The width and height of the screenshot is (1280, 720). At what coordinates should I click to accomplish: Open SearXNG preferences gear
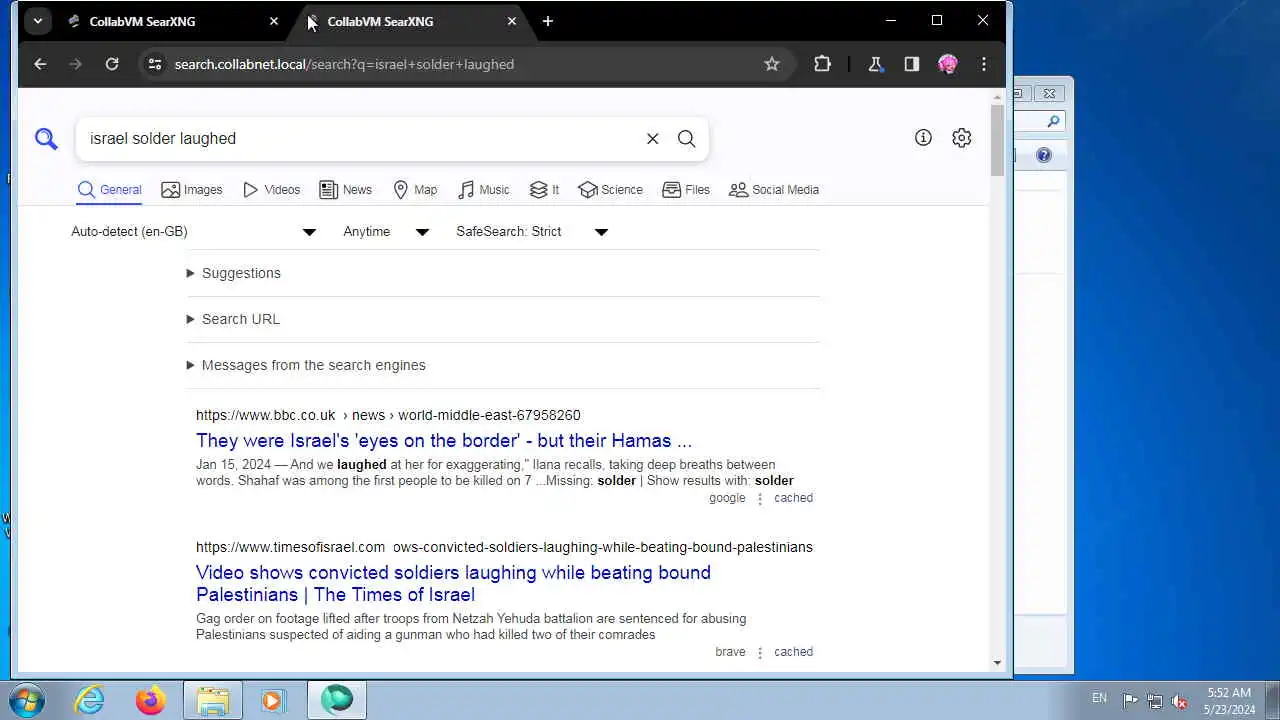(961, 138)
